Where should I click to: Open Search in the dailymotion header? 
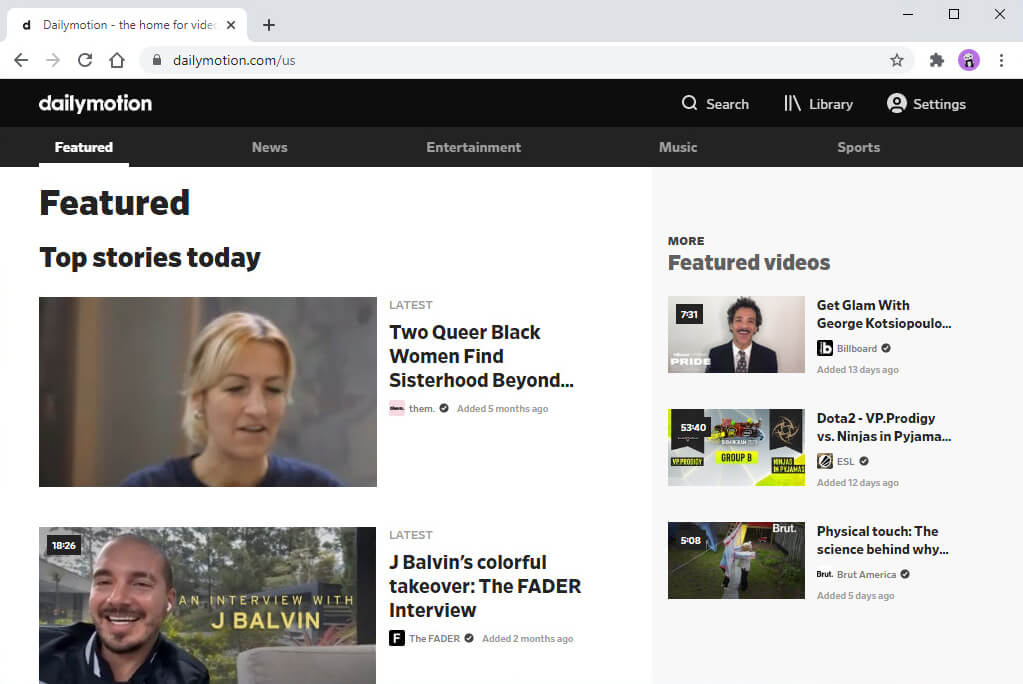pos(715,104)
